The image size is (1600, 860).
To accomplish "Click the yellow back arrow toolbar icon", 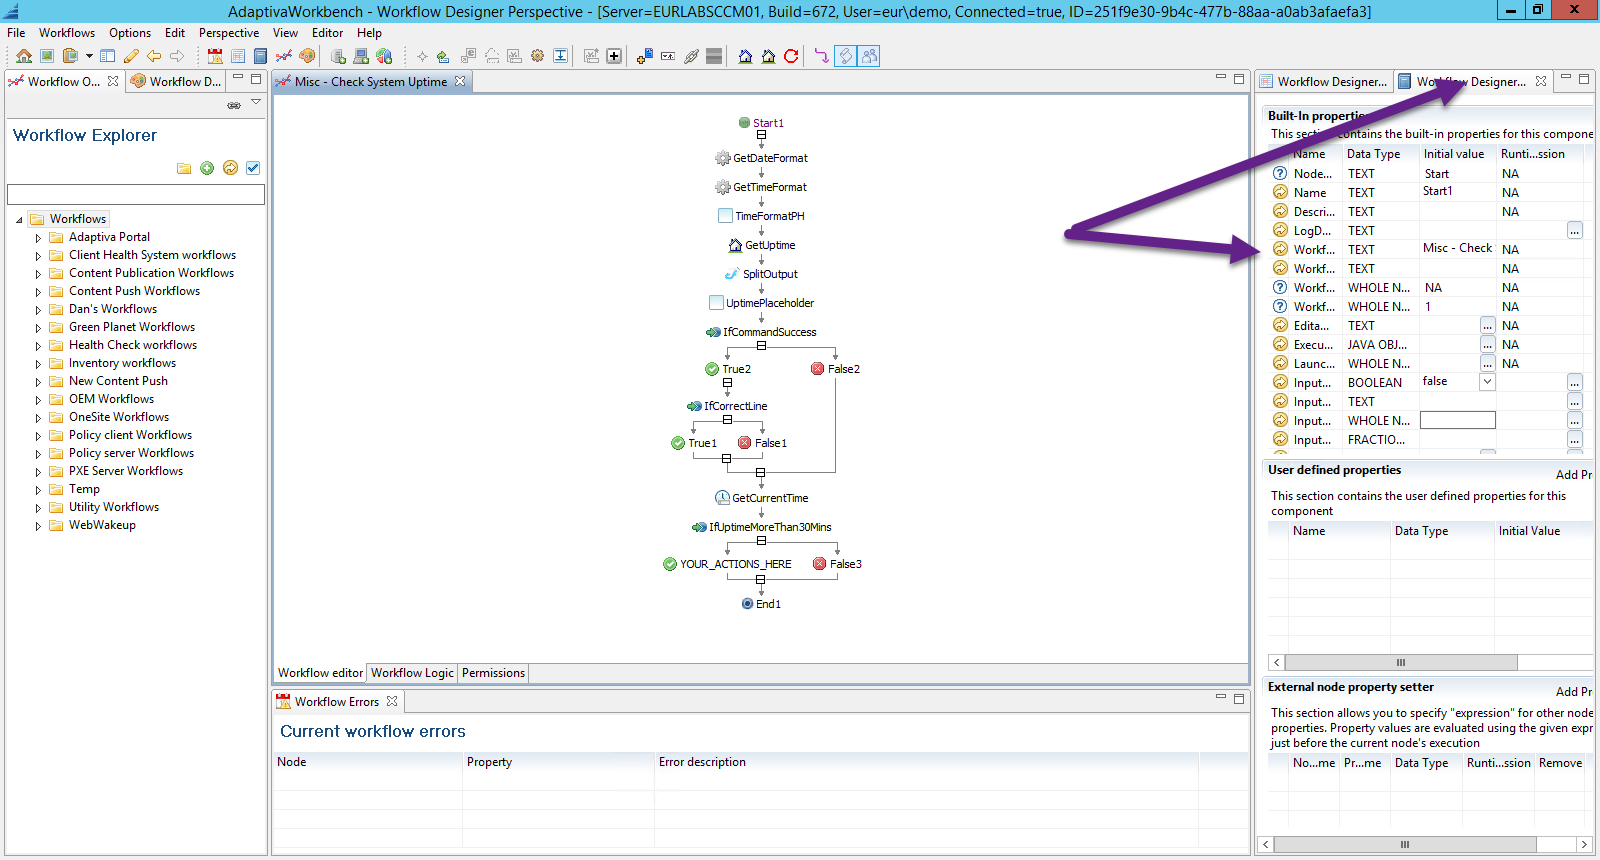I will pos(154,56).
